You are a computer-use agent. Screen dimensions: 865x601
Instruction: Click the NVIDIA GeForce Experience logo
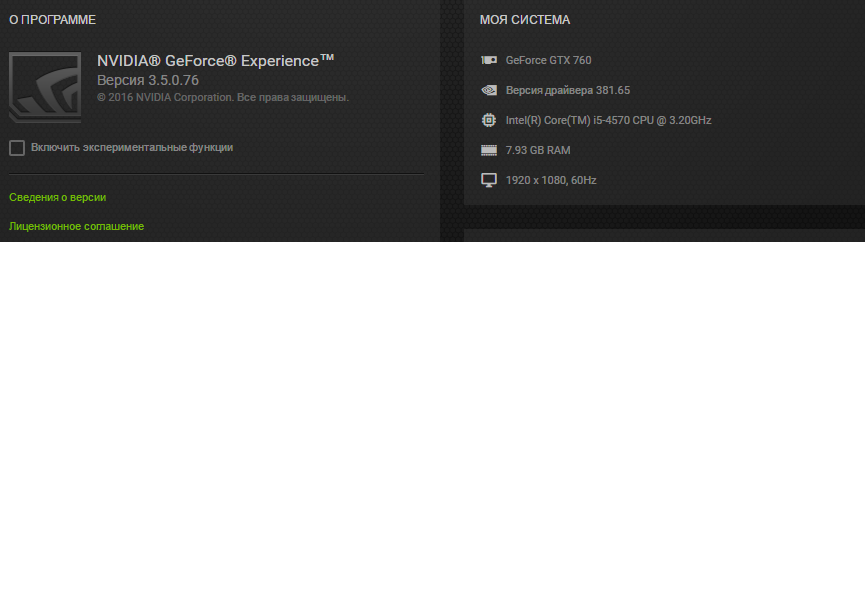[x=45, y=87]
